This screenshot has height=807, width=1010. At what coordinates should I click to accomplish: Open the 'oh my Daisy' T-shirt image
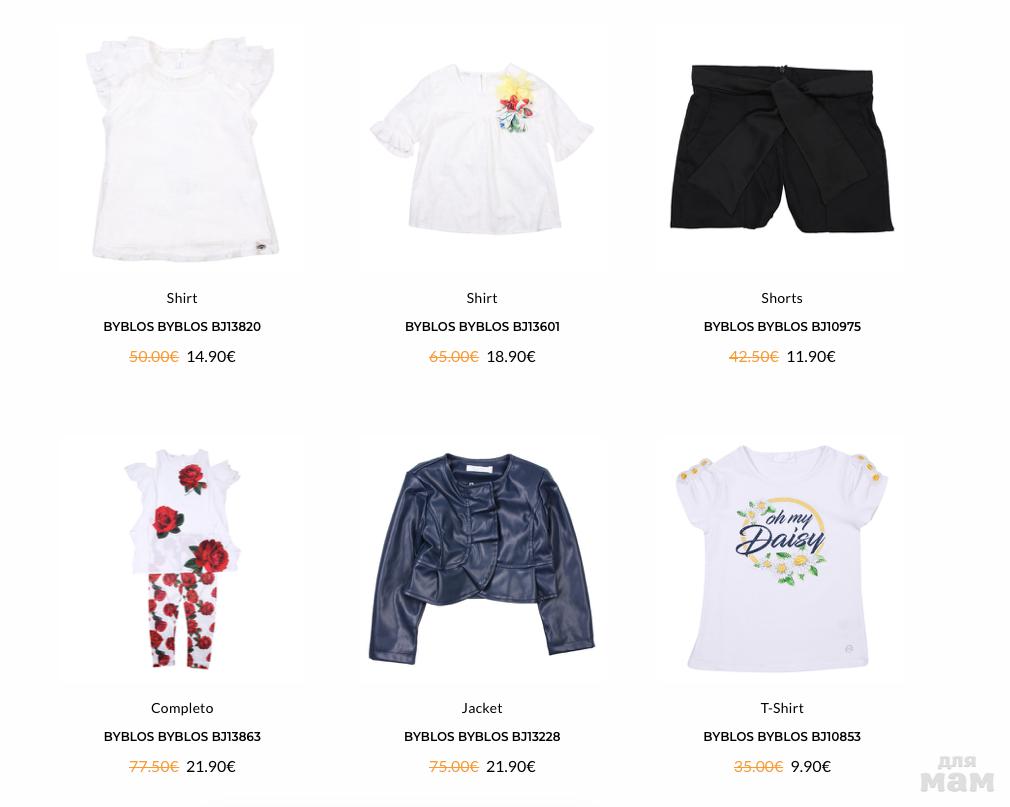click(781, 558)
